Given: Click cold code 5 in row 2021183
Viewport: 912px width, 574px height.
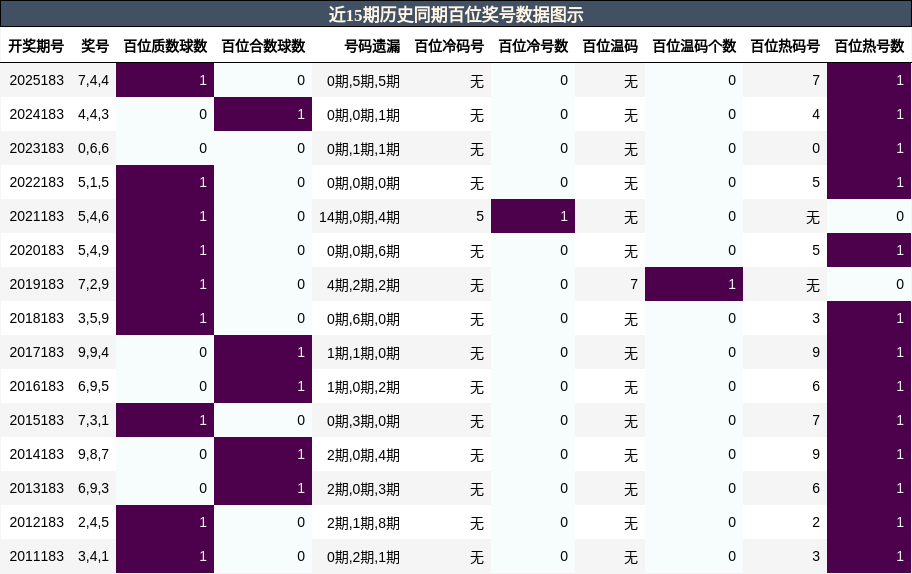Looking at the screenshot, I should point(480,216).
